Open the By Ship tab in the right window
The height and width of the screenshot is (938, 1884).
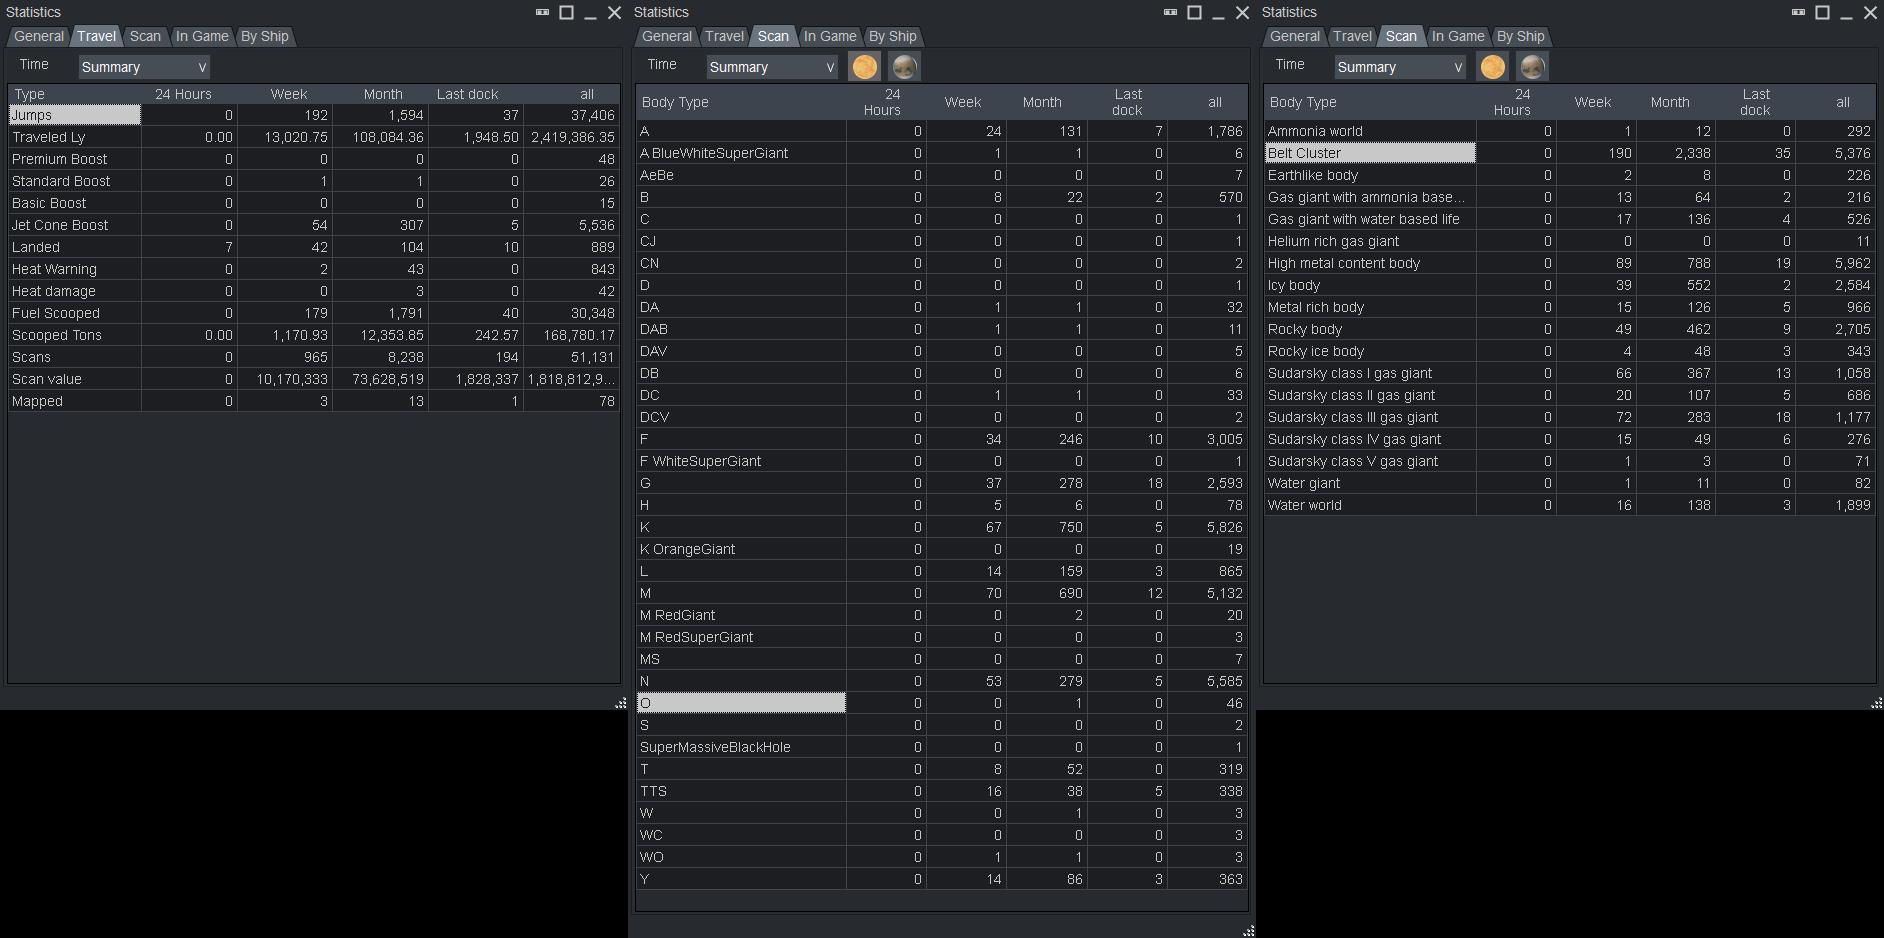pyautogui.click(x=1521, y=36)
